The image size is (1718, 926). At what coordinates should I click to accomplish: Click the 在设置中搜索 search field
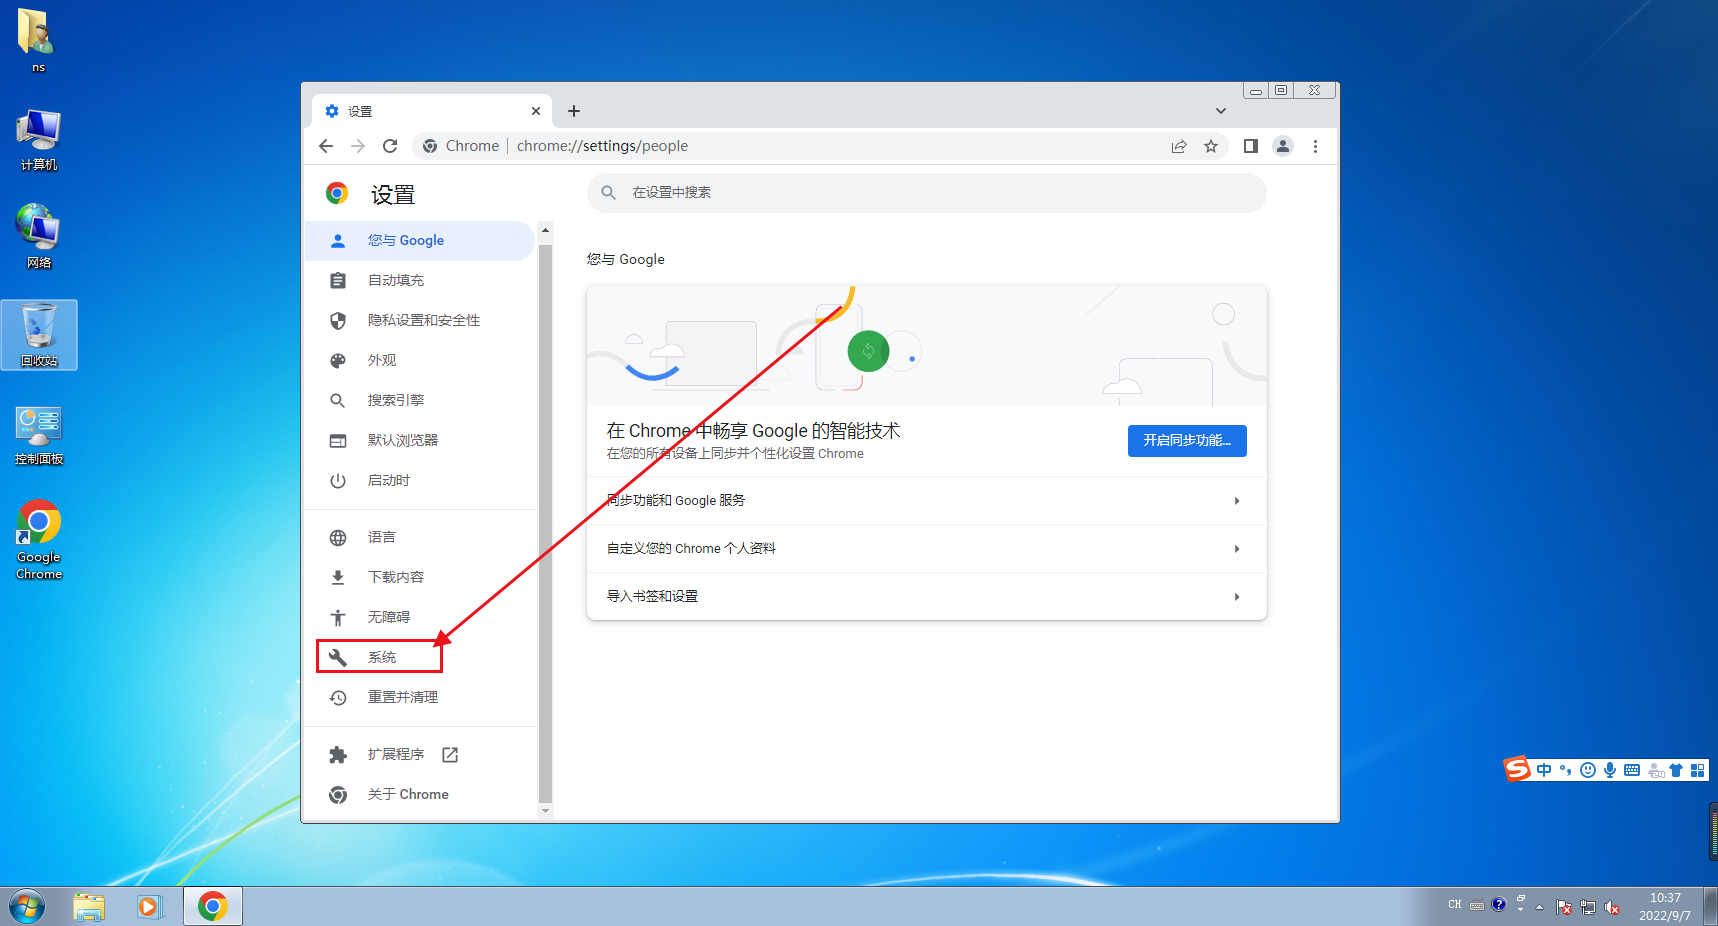pos(927,192)
